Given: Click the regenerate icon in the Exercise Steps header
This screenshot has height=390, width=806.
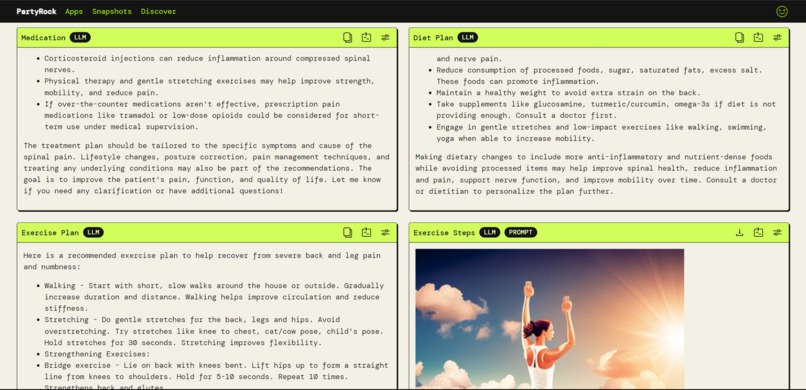Looking at the screenshot, I should point(758,233).
